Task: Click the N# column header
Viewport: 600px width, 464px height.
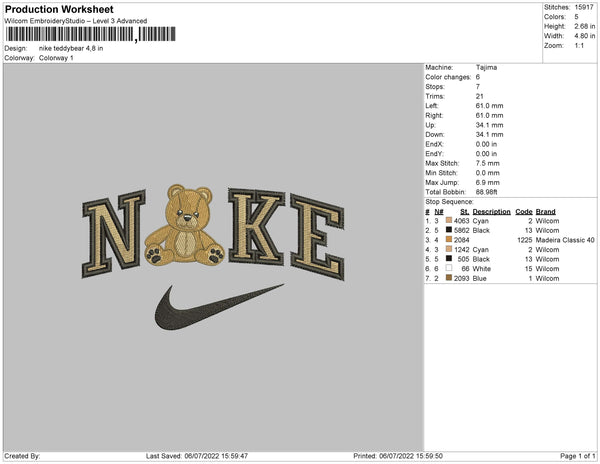Action: coord(439,212)
